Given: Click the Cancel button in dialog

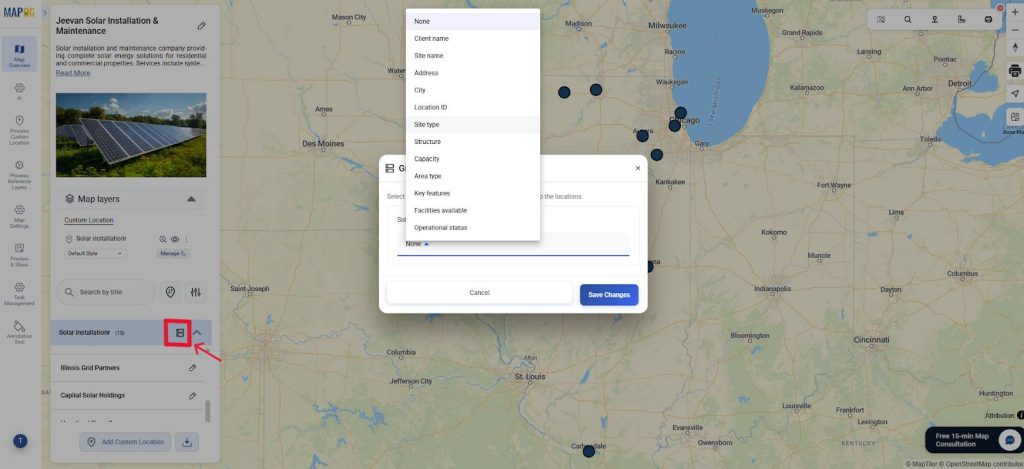Looking at the screenshot, I should point(479,293).
